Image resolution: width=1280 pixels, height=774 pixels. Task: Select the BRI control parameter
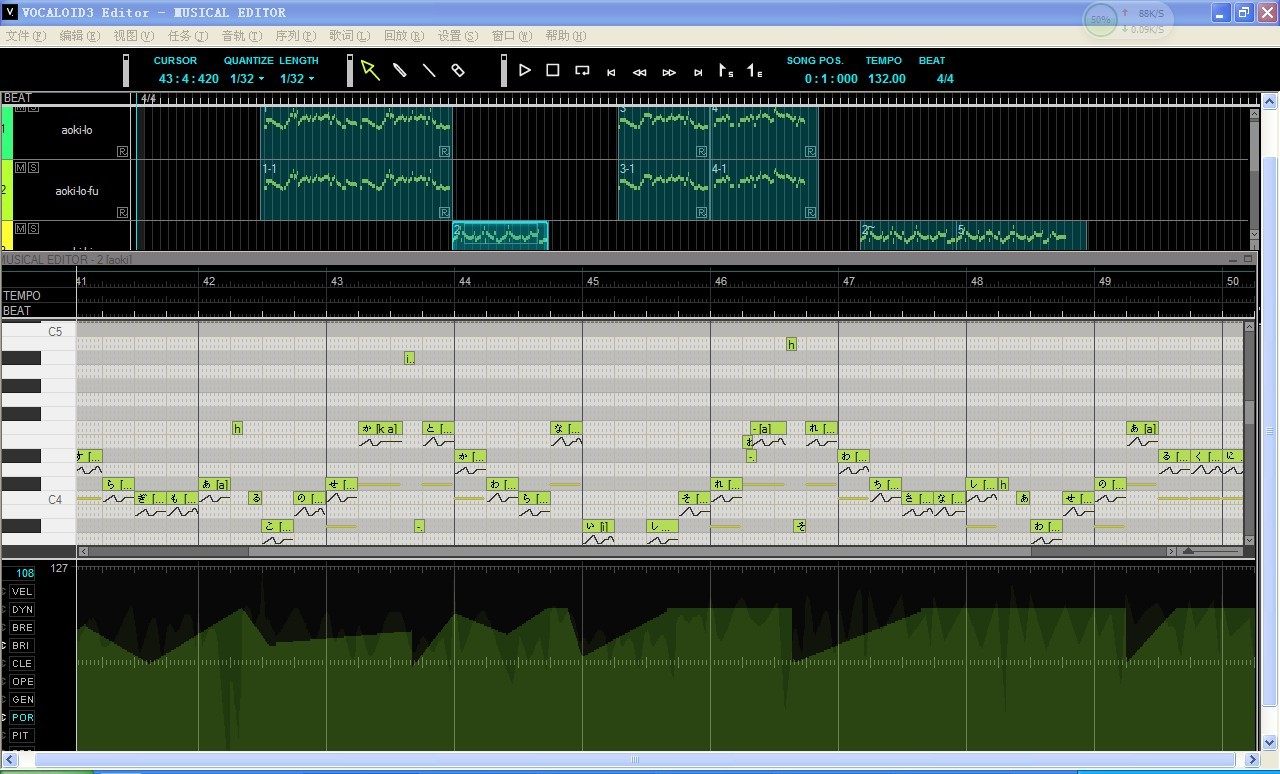click(22, 646)
